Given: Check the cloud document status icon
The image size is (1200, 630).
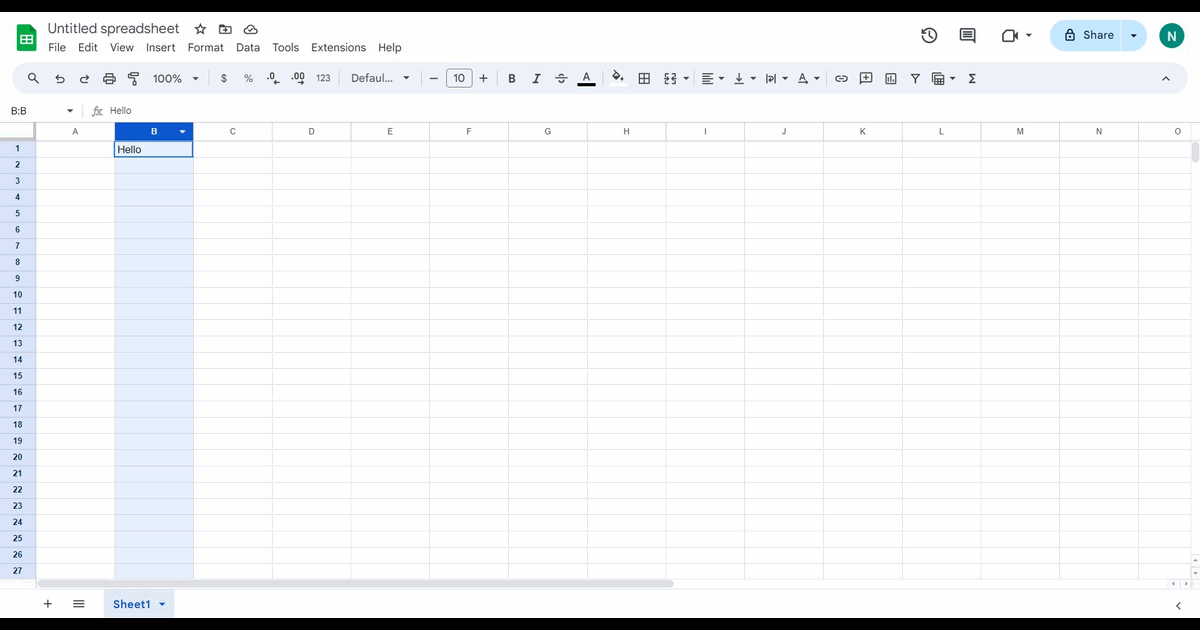Looking at the screenshot, I should tap(250, 29).
